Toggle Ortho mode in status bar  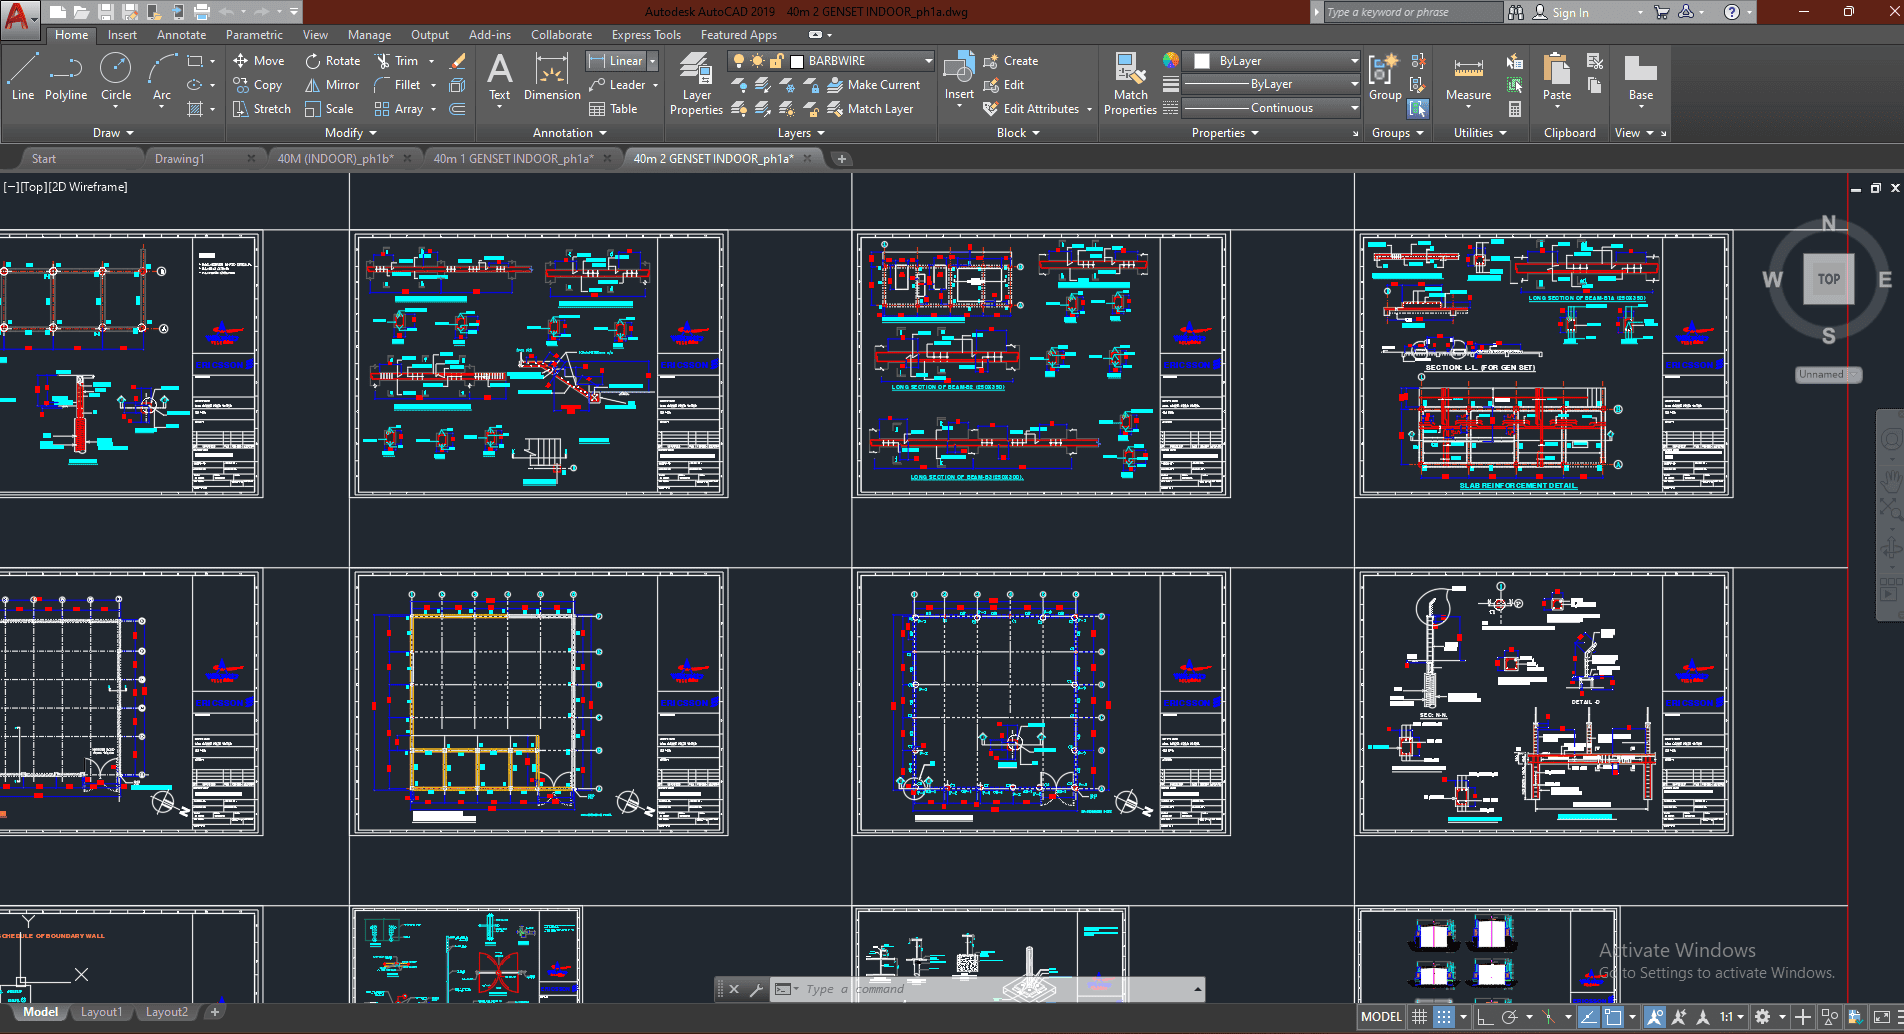tap(1485, 1017)
